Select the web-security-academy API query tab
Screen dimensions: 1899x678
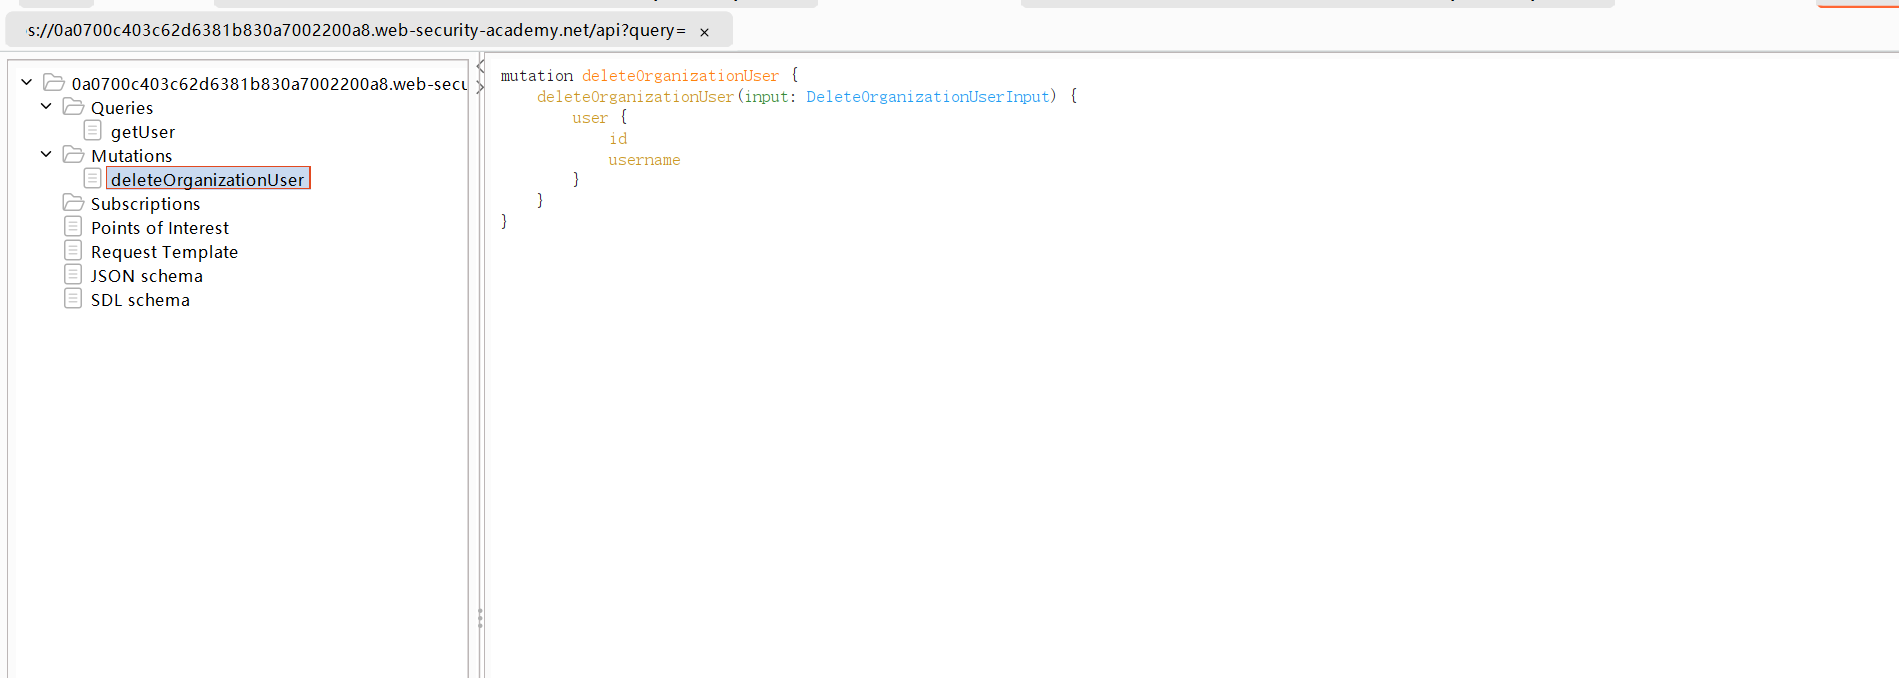(356, 31)
